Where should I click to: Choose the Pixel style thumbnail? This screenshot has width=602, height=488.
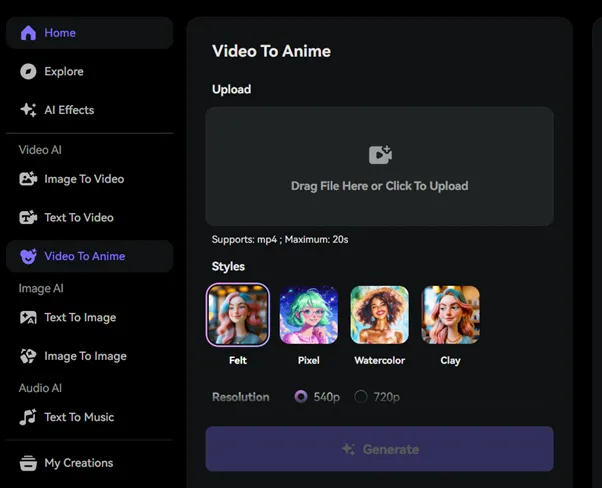[x=309, y=315]
